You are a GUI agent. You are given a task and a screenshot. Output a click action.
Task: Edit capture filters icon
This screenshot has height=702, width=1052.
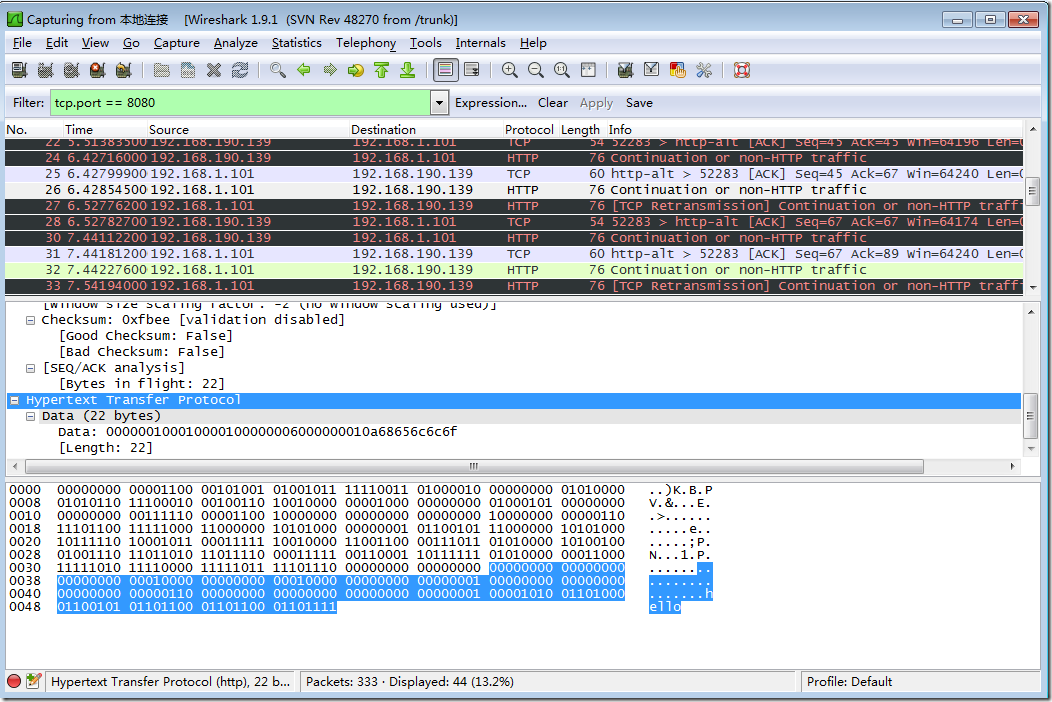(625, 70)
